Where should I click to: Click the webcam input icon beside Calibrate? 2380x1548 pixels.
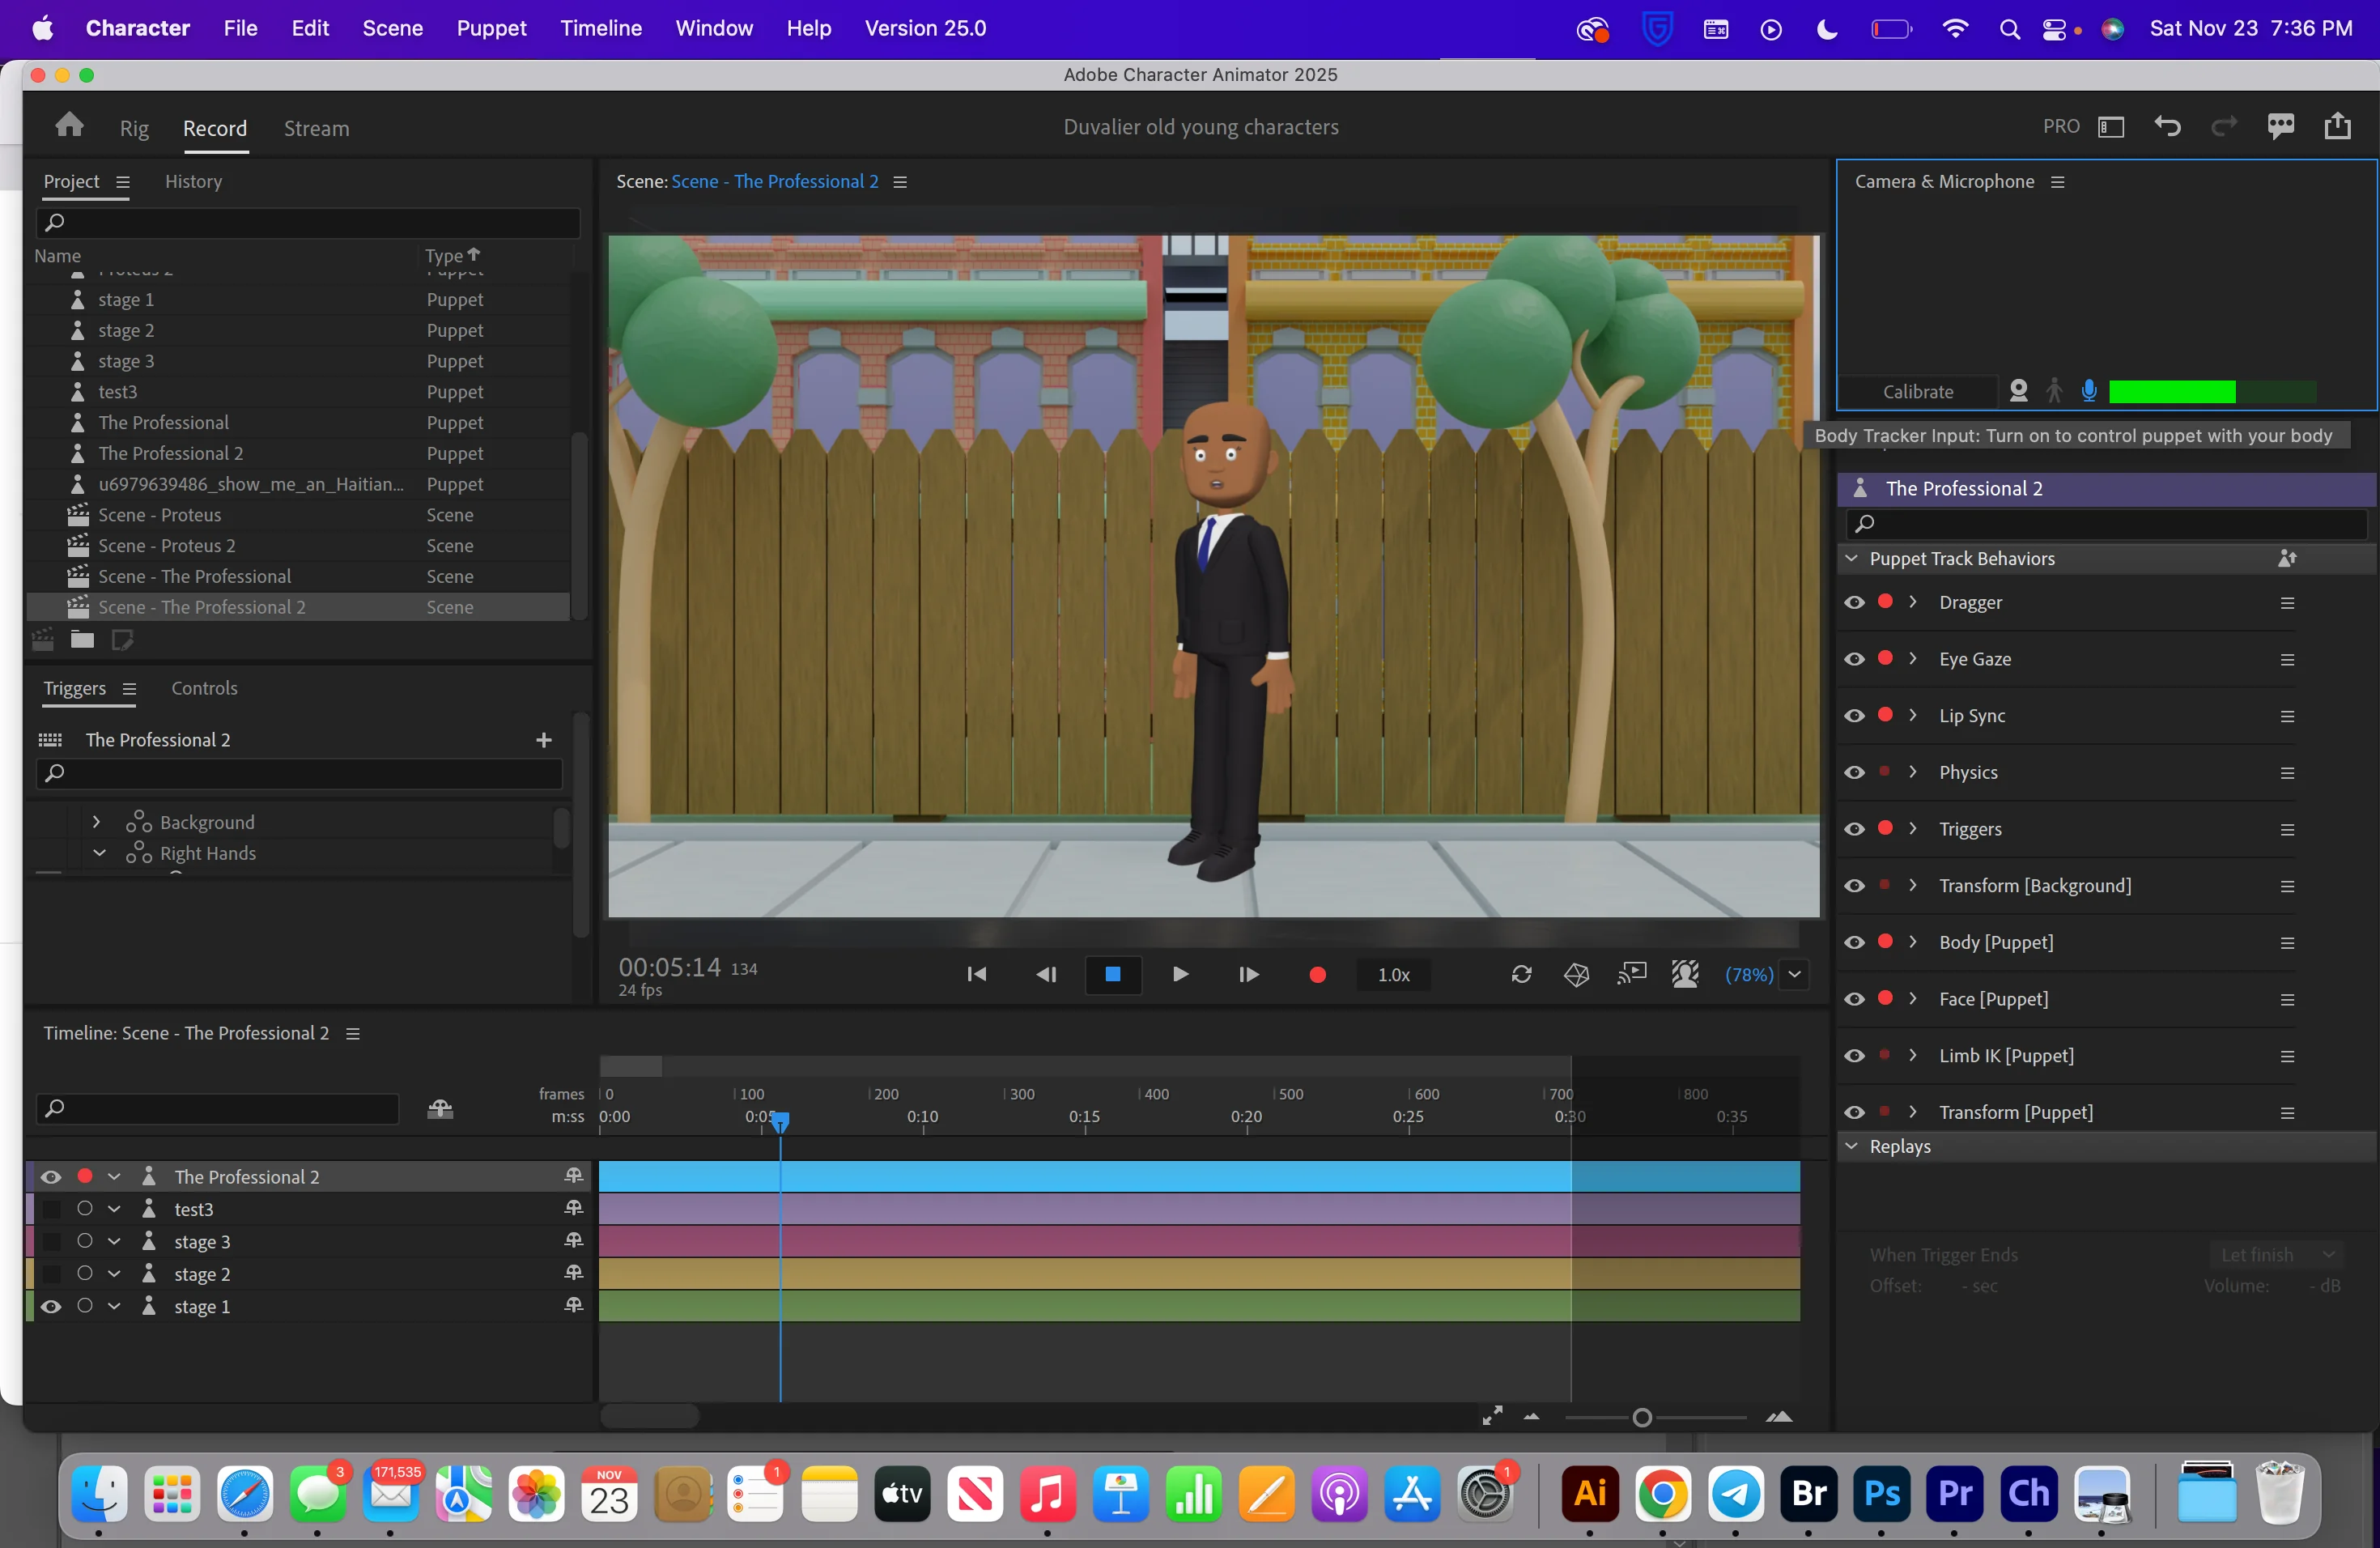tap(2018, 392)
